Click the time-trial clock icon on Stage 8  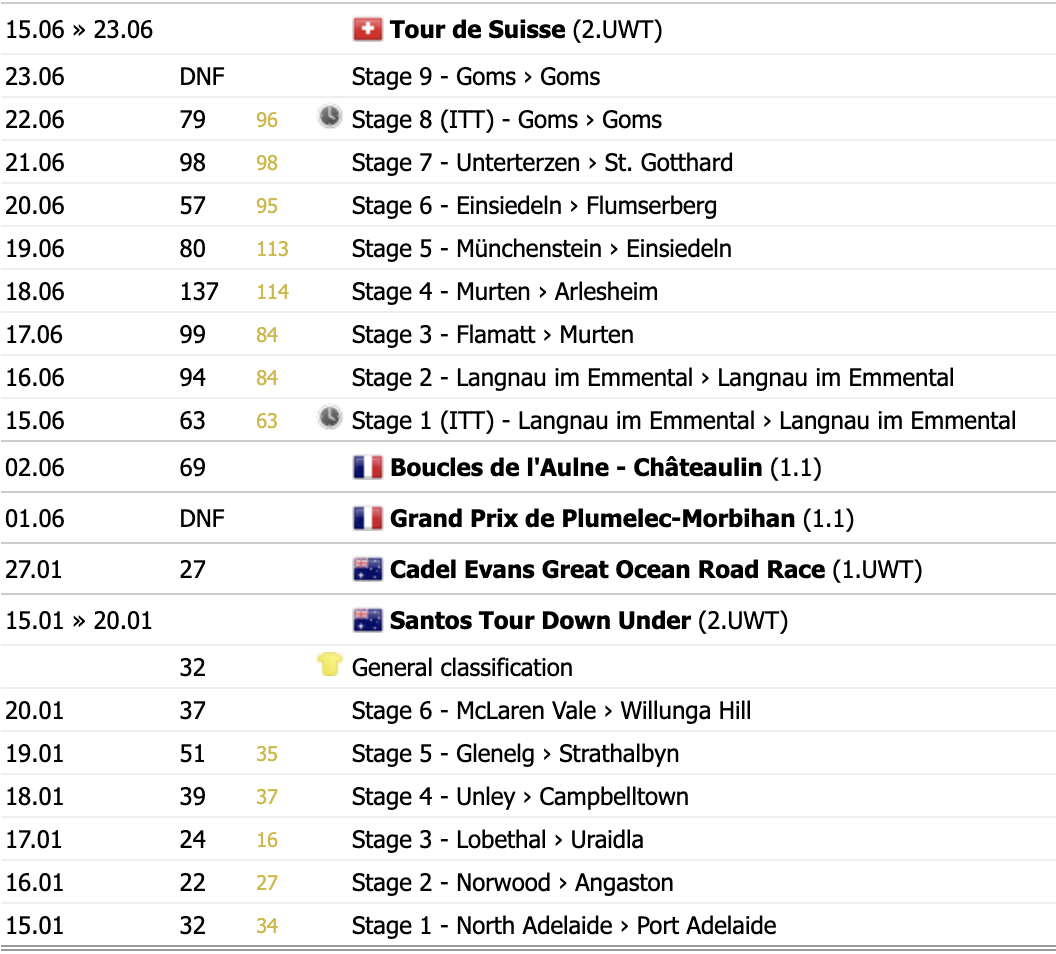click(x=329, y=117)
